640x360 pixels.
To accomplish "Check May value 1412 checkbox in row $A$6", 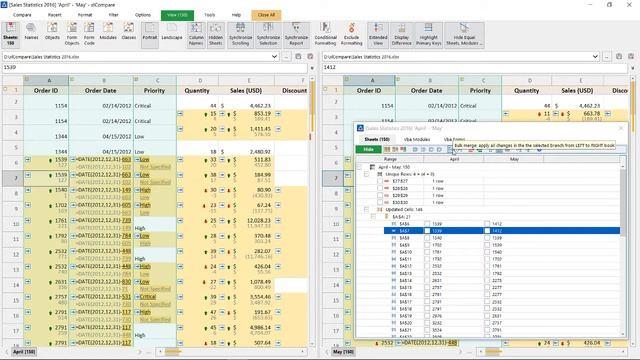I will [x=487, y=224].
